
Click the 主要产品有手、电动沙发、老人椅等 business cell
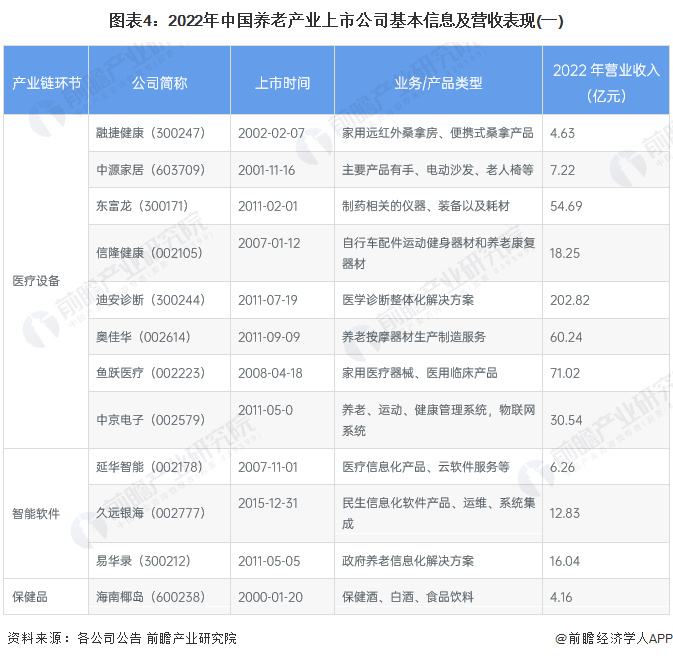[x=438, y=170]
